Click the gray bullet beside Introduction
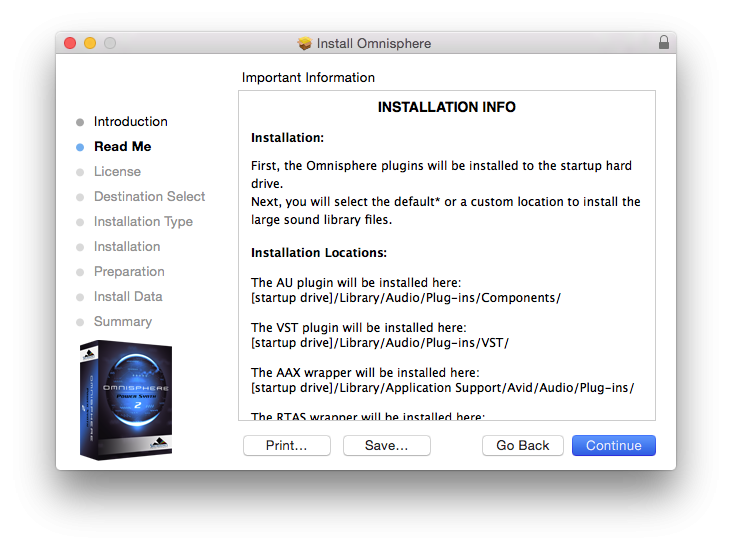This screenshot has height=550, width=732. [80, 122]
